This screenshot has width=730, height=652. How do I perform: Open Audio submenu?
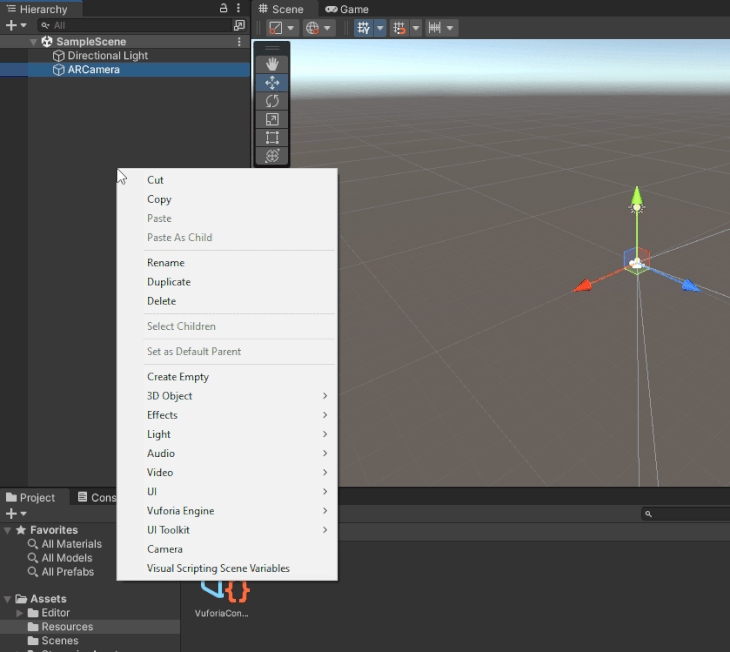point(227,453)
